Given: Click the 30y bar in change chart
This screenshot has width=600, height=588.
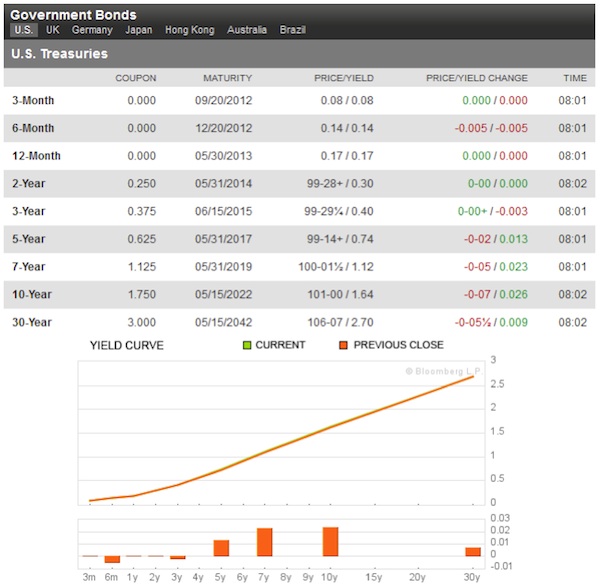Looking at the screenshot, I should coord(473,551).
